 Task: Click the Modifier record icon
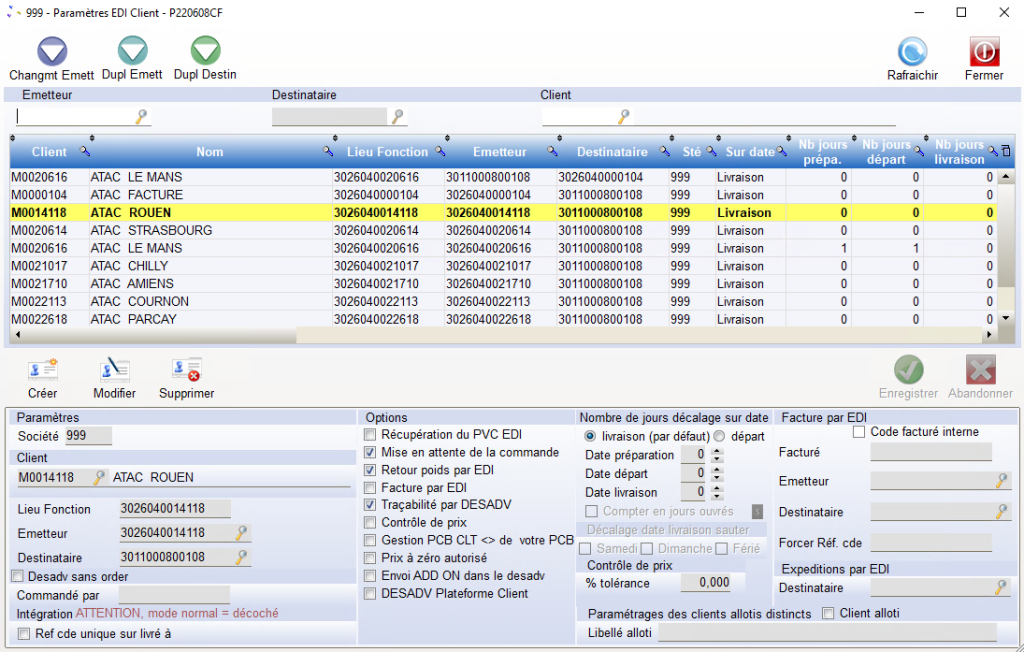(x=115, y=371)
